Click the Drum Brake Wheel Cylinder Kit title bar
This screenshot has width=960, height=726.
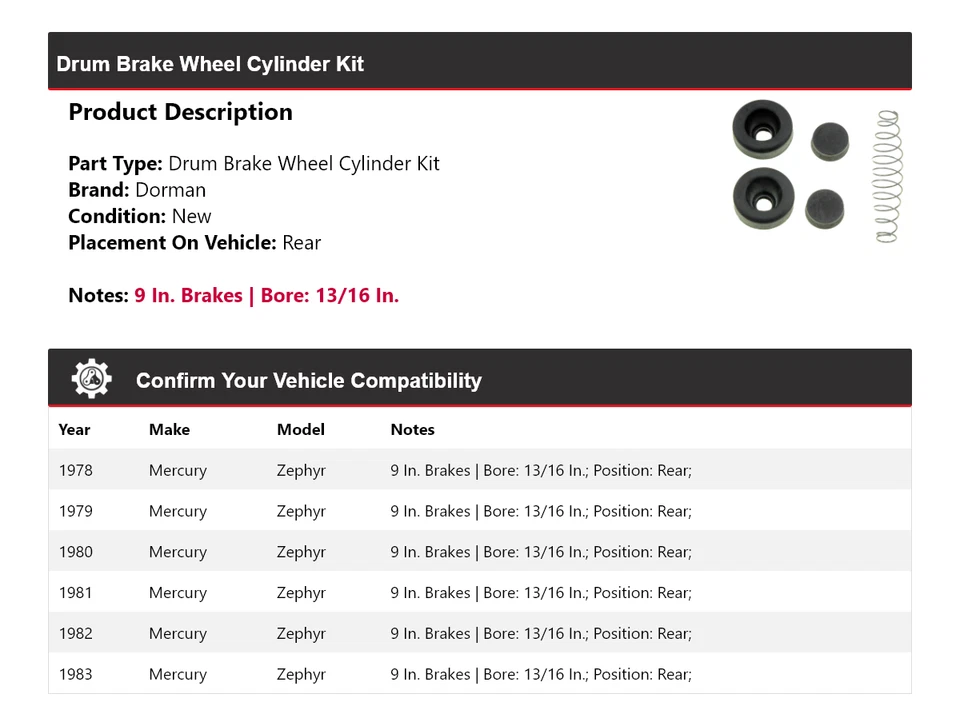pyautogui.click(x=210, y=64)
